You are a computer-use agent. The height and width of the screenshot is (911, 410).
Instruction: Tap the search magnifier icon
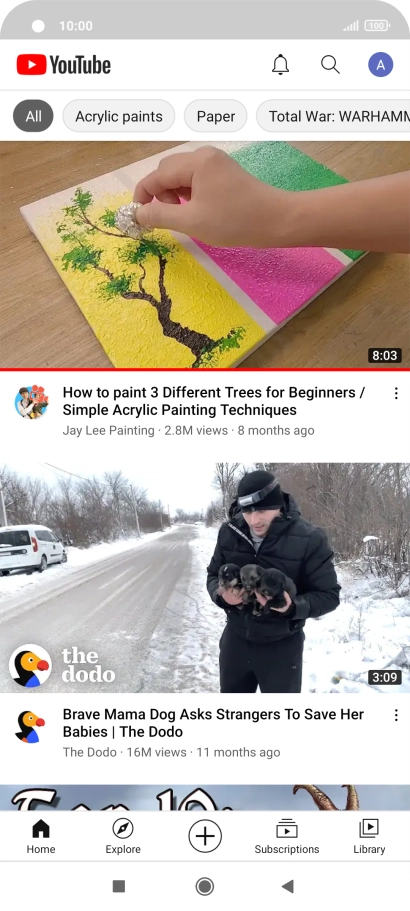pyautogui.click(x=330, y=64)
